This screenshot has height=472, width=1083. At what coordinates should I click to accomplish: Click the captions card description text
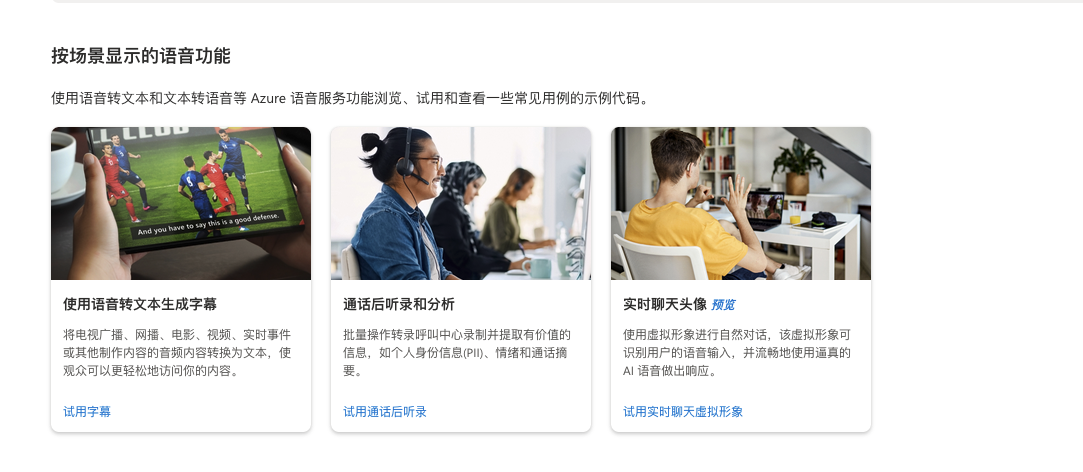click(178, 353)
